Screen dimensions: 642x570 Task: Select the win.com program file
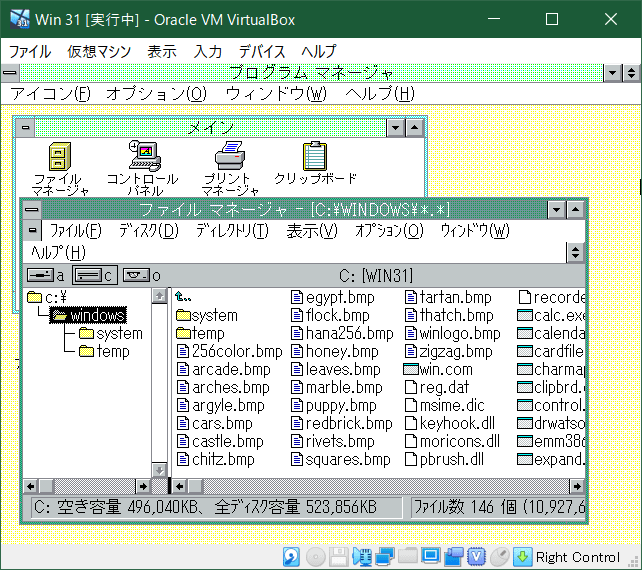[x=438, y=369]
